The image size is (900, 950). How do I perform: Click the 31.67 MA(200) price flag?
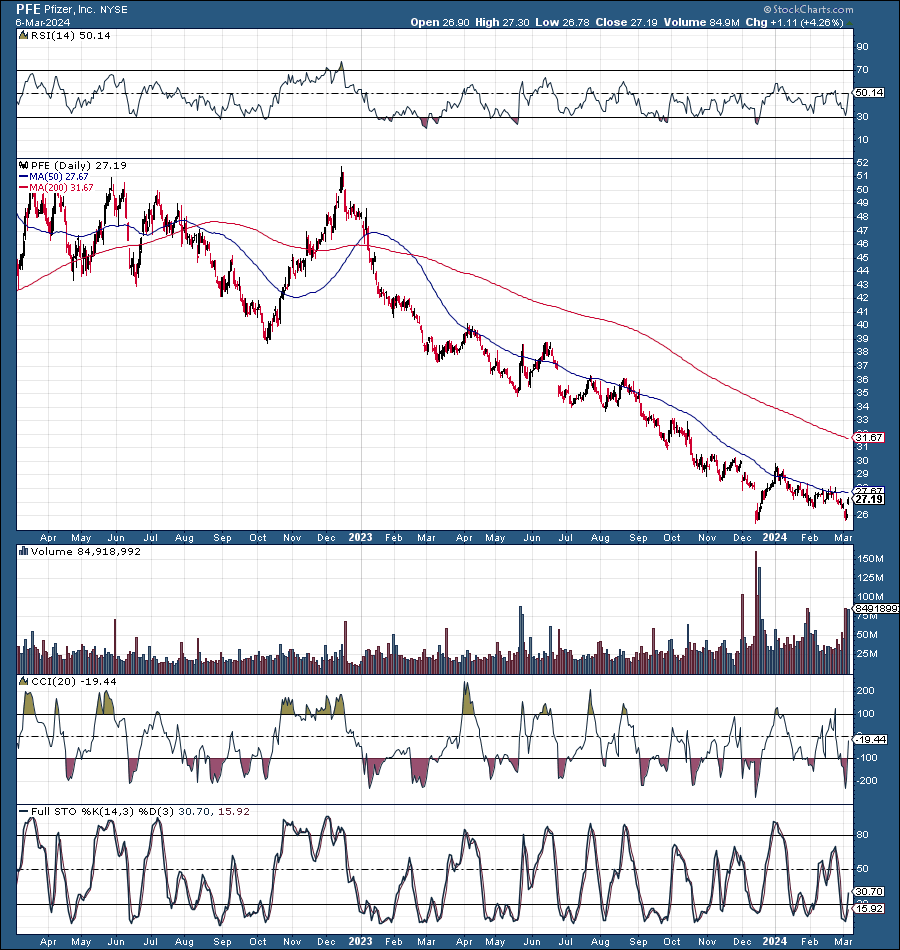tap(868, 436)
